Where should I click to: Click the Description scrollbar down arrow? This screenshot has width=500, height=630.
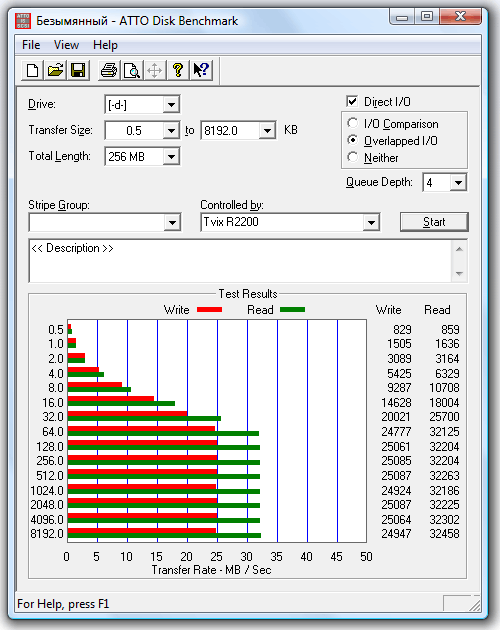(x=459, y=274)
